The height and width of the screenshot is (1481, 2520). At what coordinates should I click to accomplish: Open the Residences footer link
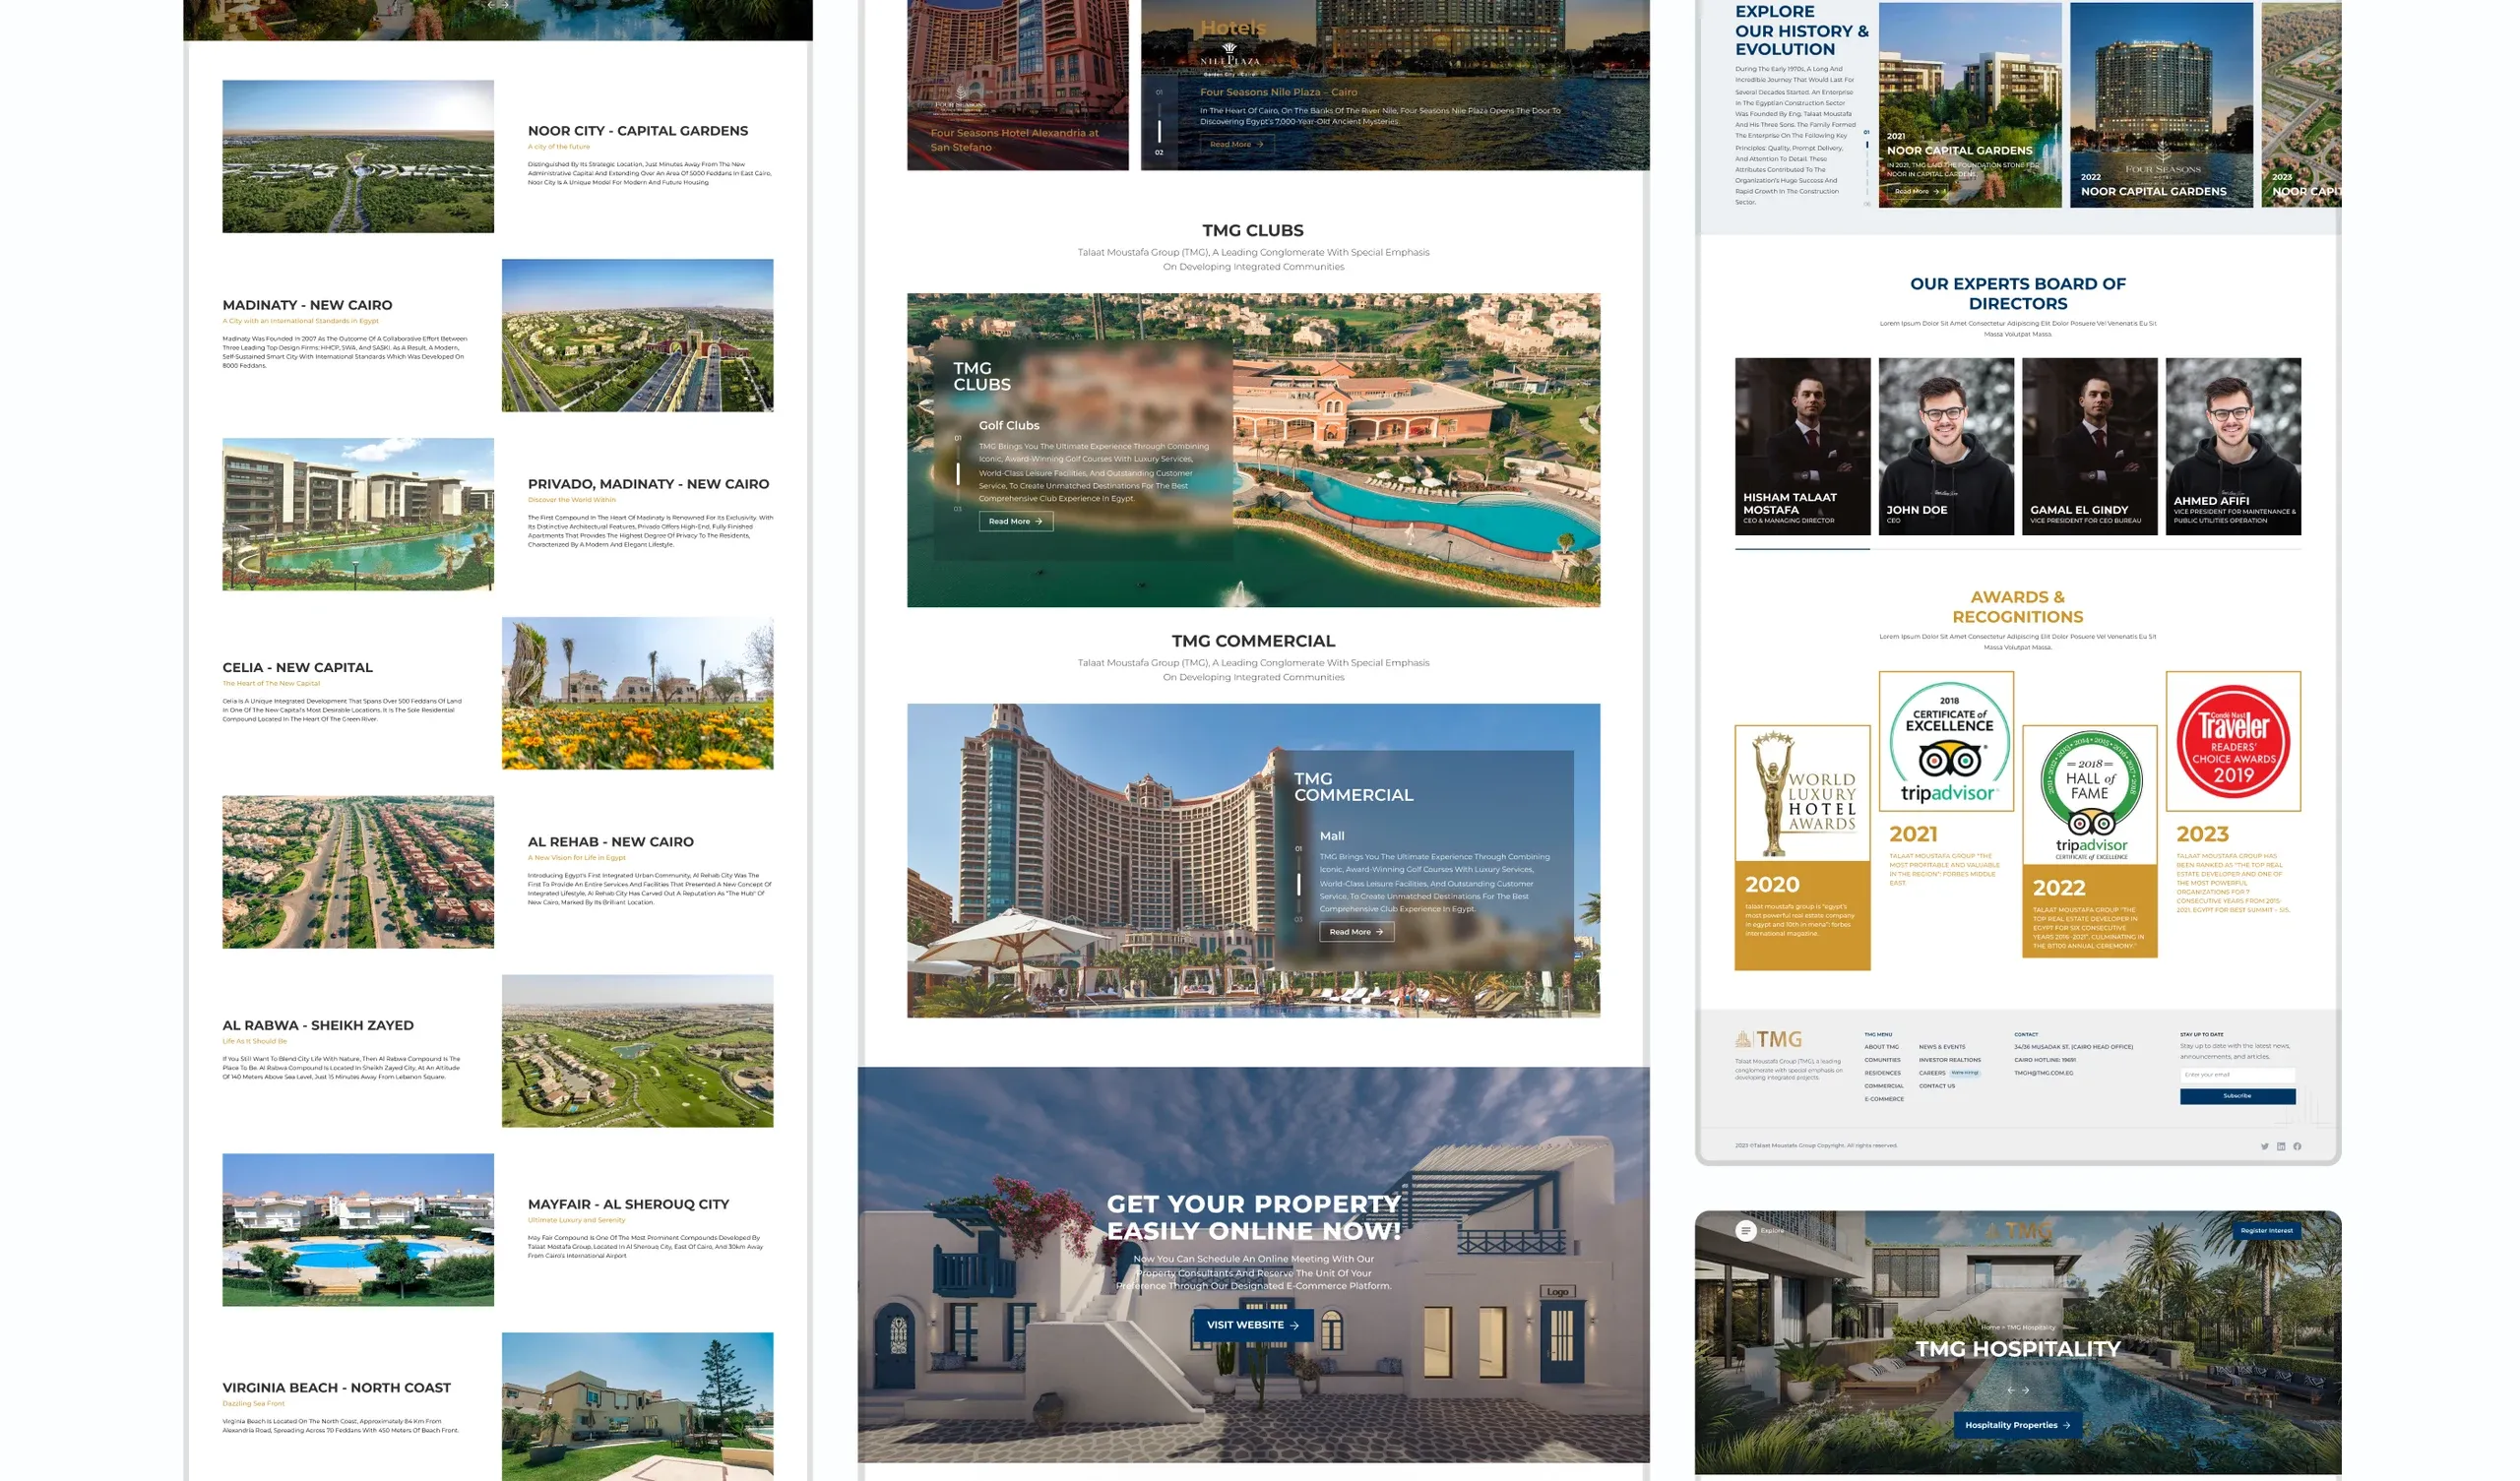pyautogui.click(x=1882, y=1073)
